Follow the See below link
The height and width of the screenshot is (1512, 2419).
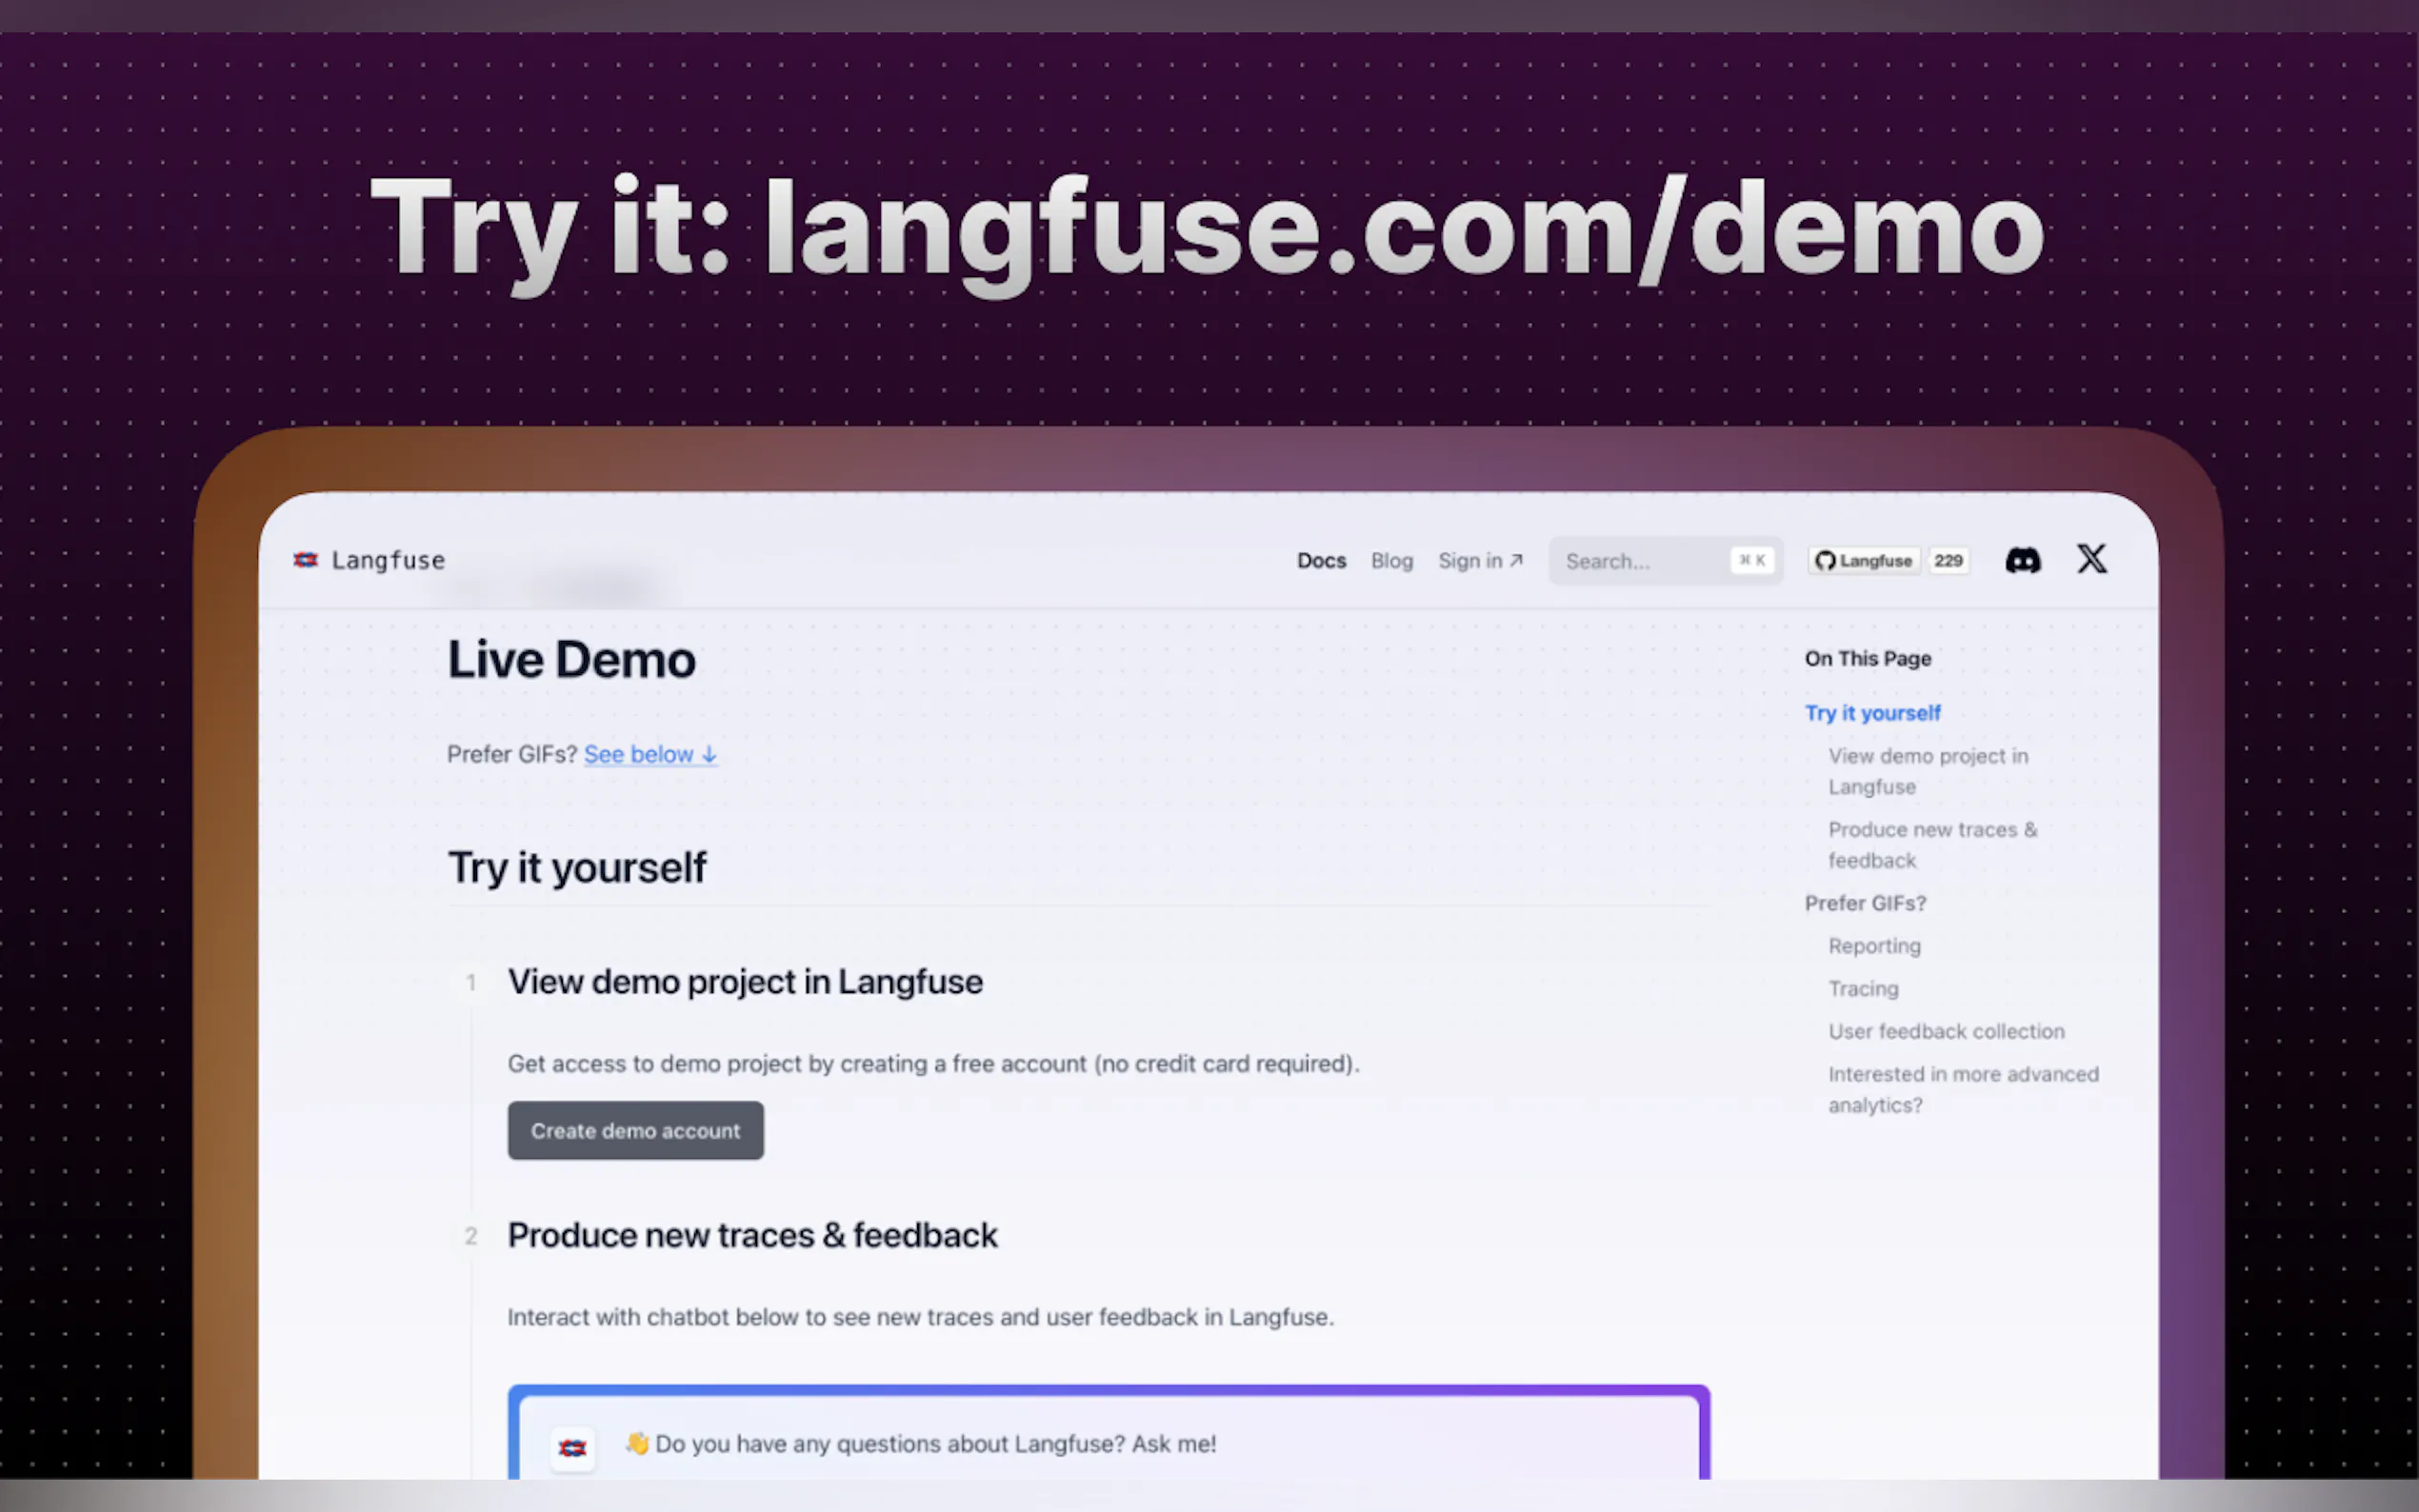pos(650,755)
